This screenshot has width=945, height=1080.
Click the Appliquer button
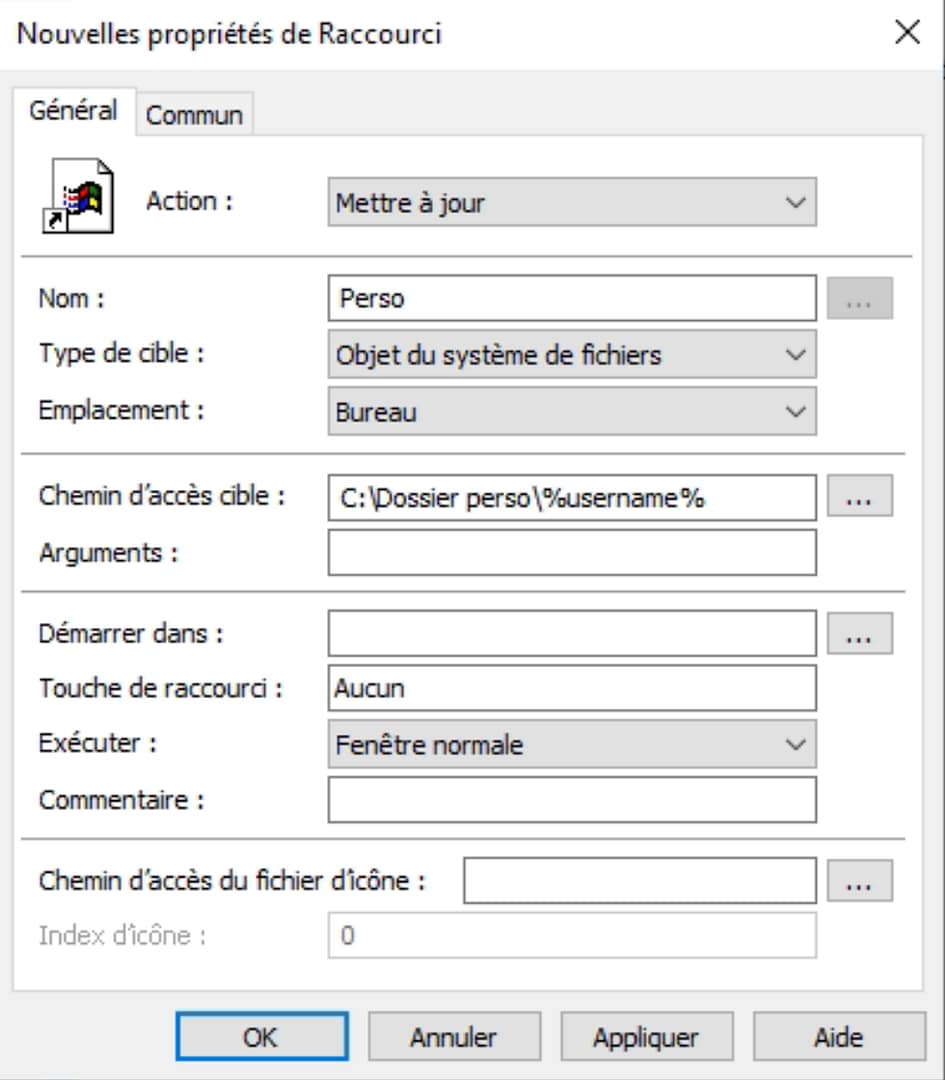tap(646, 1037)
